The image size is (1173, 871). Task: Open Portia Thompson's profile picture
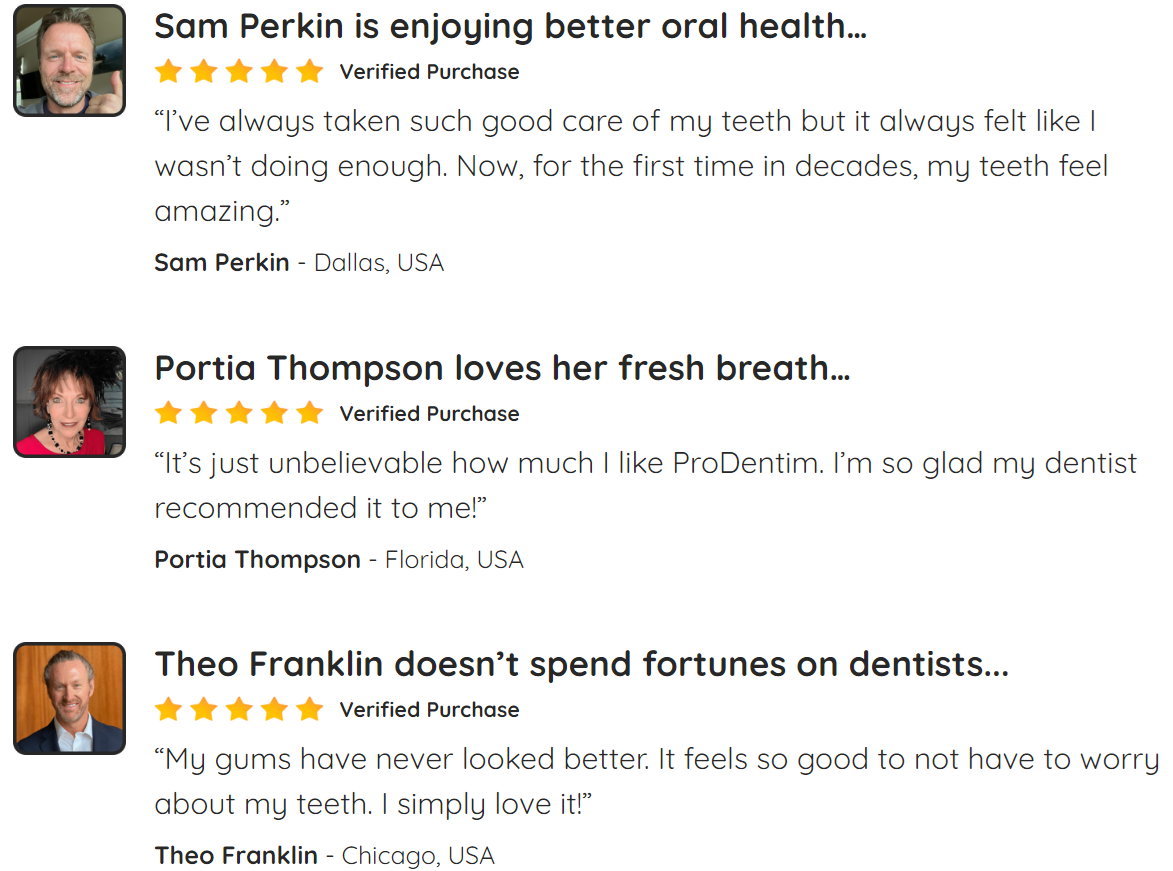click(70, 402)
